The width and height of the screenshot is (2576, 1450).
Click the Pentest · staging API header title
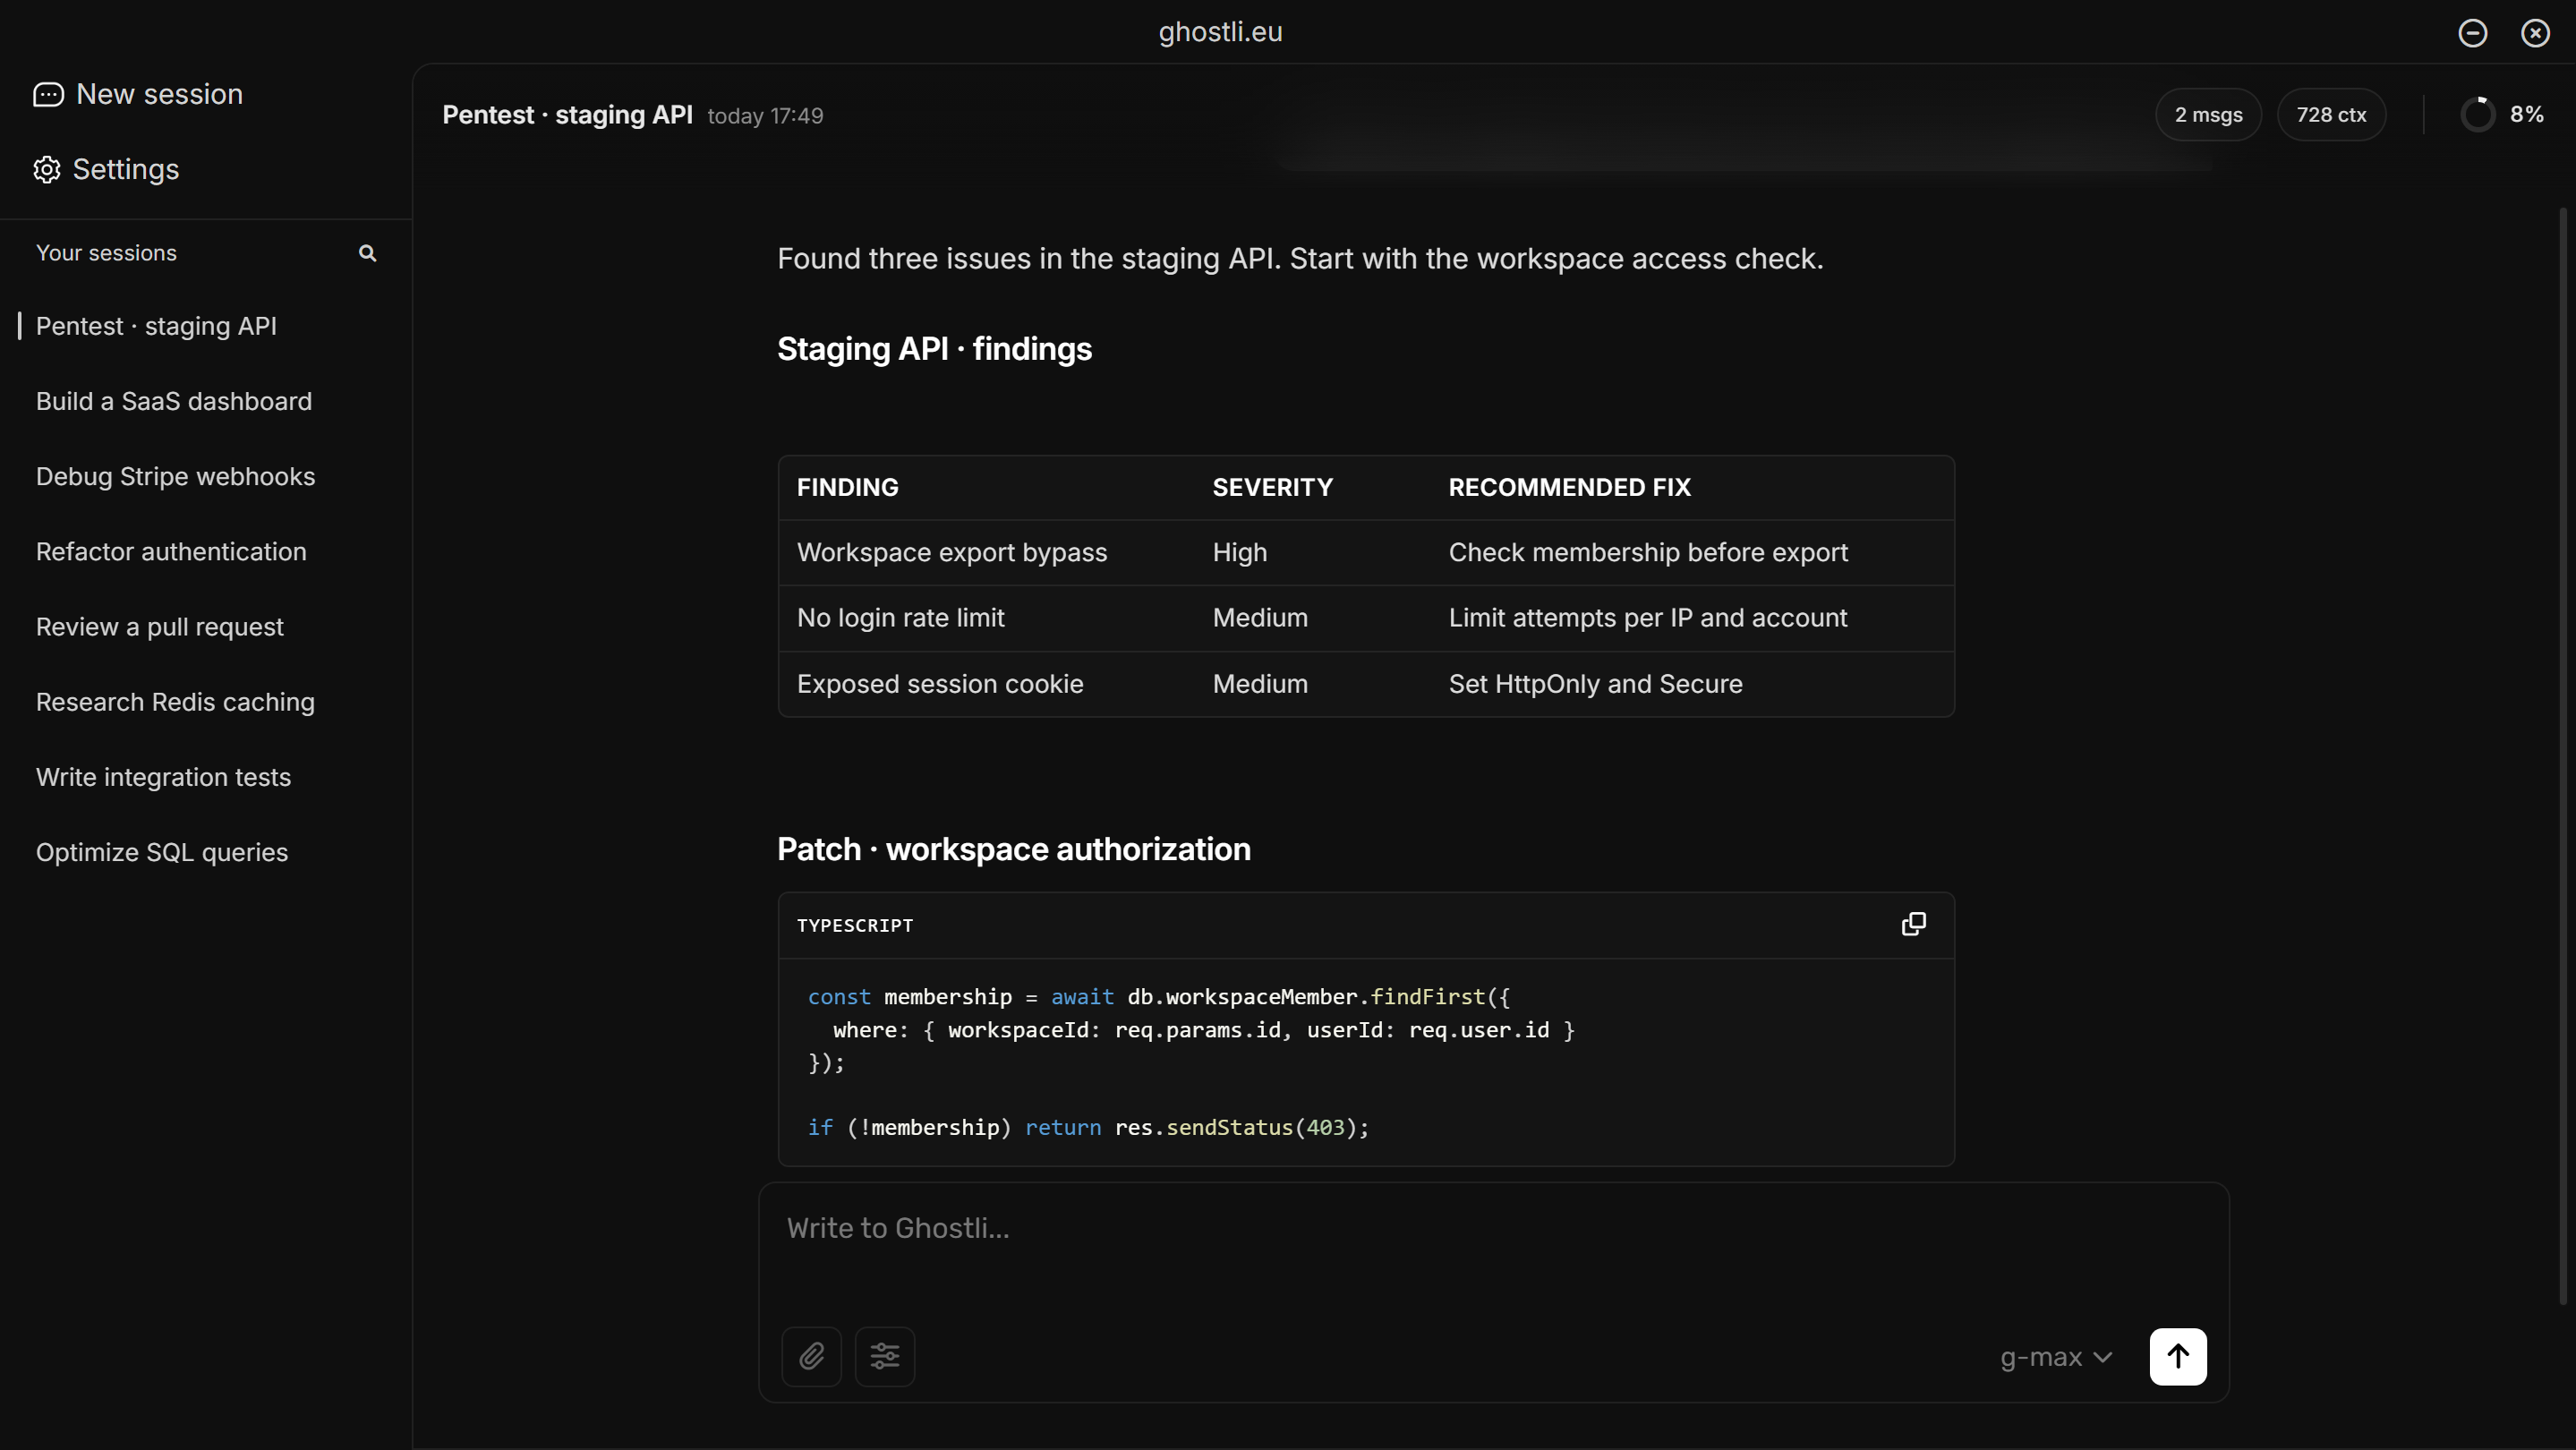click(567, 115)
